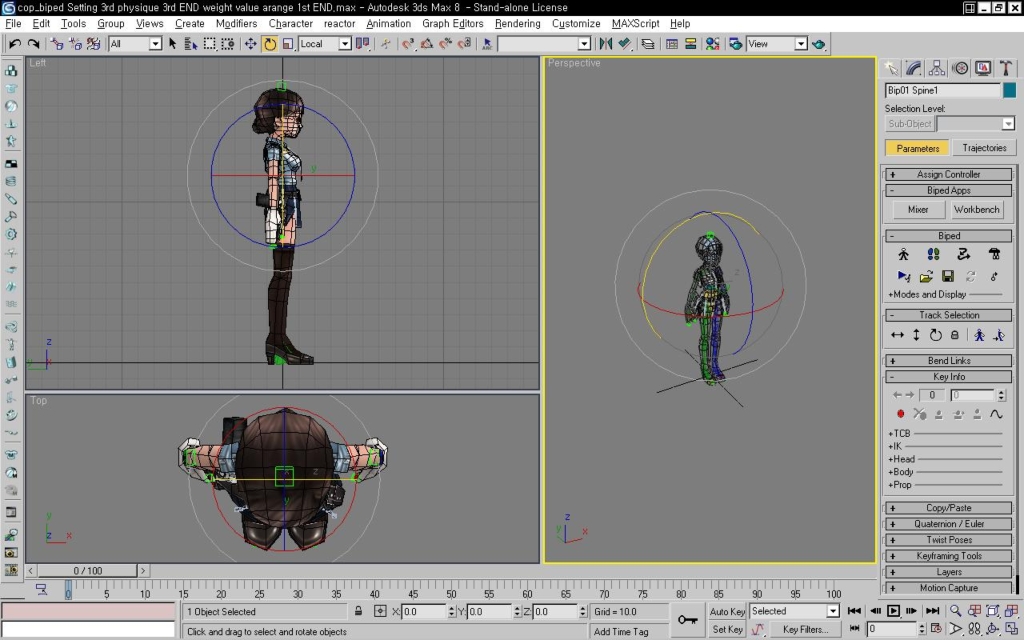Toggle Biped Figure Mode

(x=903, y=254)
